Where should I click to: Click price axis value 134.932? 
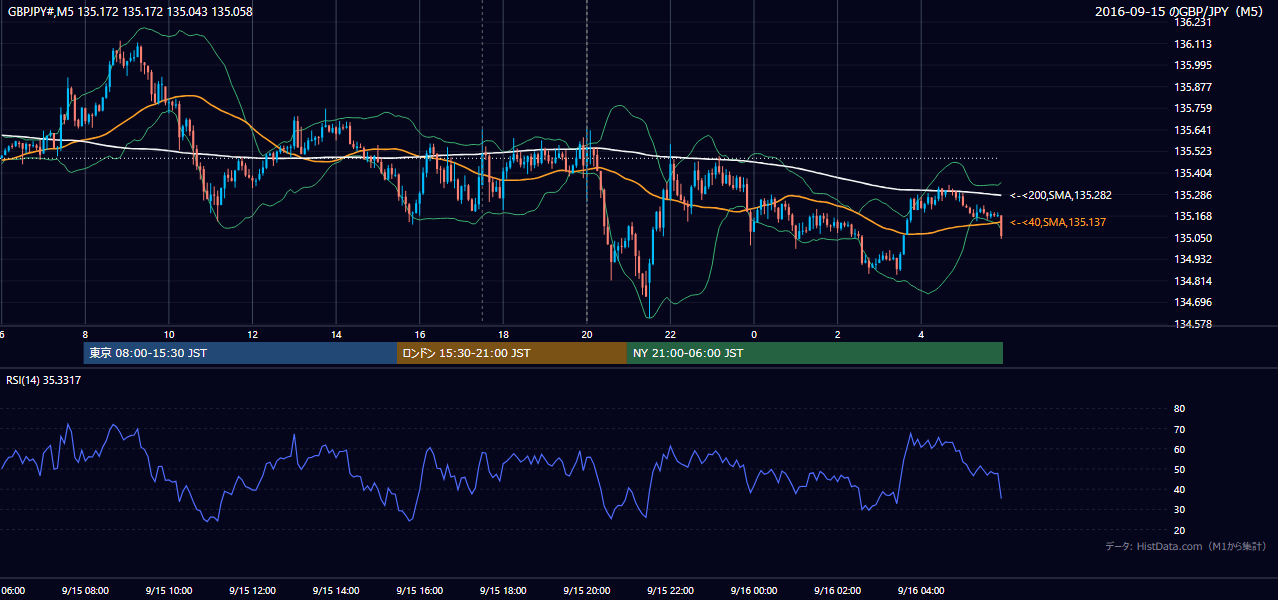[1193, 259]
